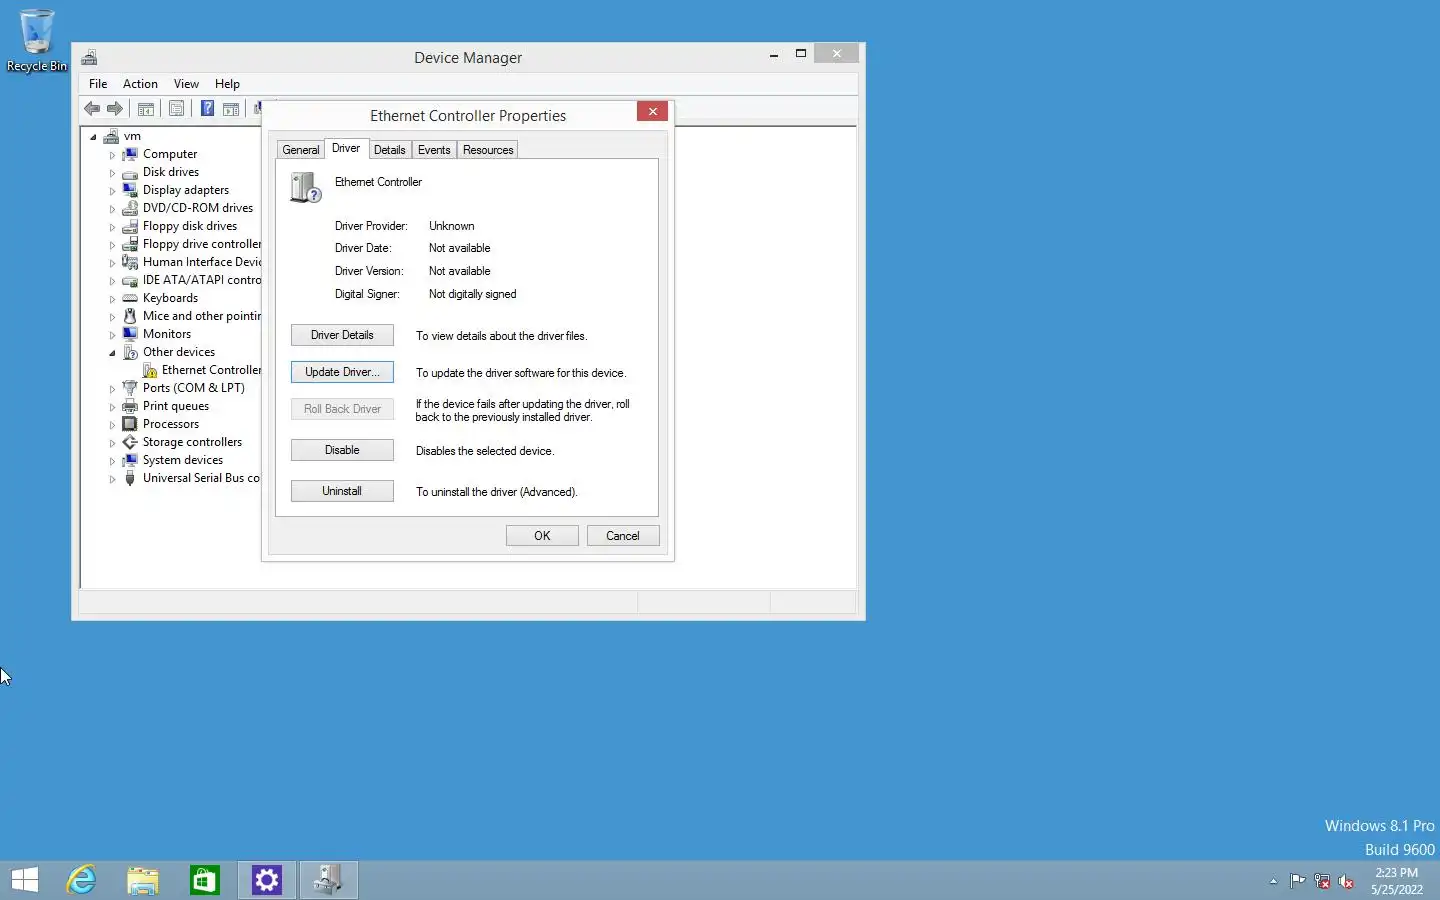Click the Disable button
Image resolution: width=1440 pixels, height=900 pixels.
point(342,450)
